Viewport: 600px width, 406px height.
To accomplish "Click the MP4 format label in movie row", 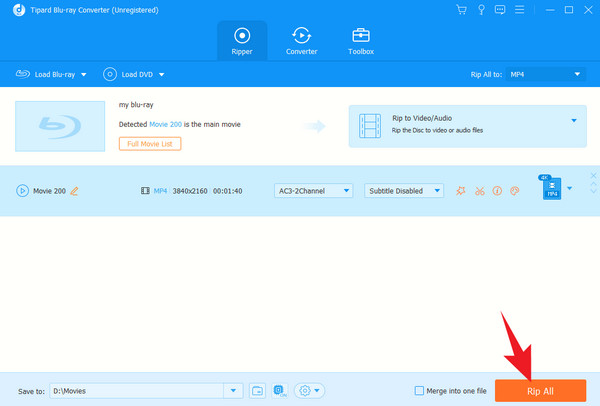I will click(160, 191).
